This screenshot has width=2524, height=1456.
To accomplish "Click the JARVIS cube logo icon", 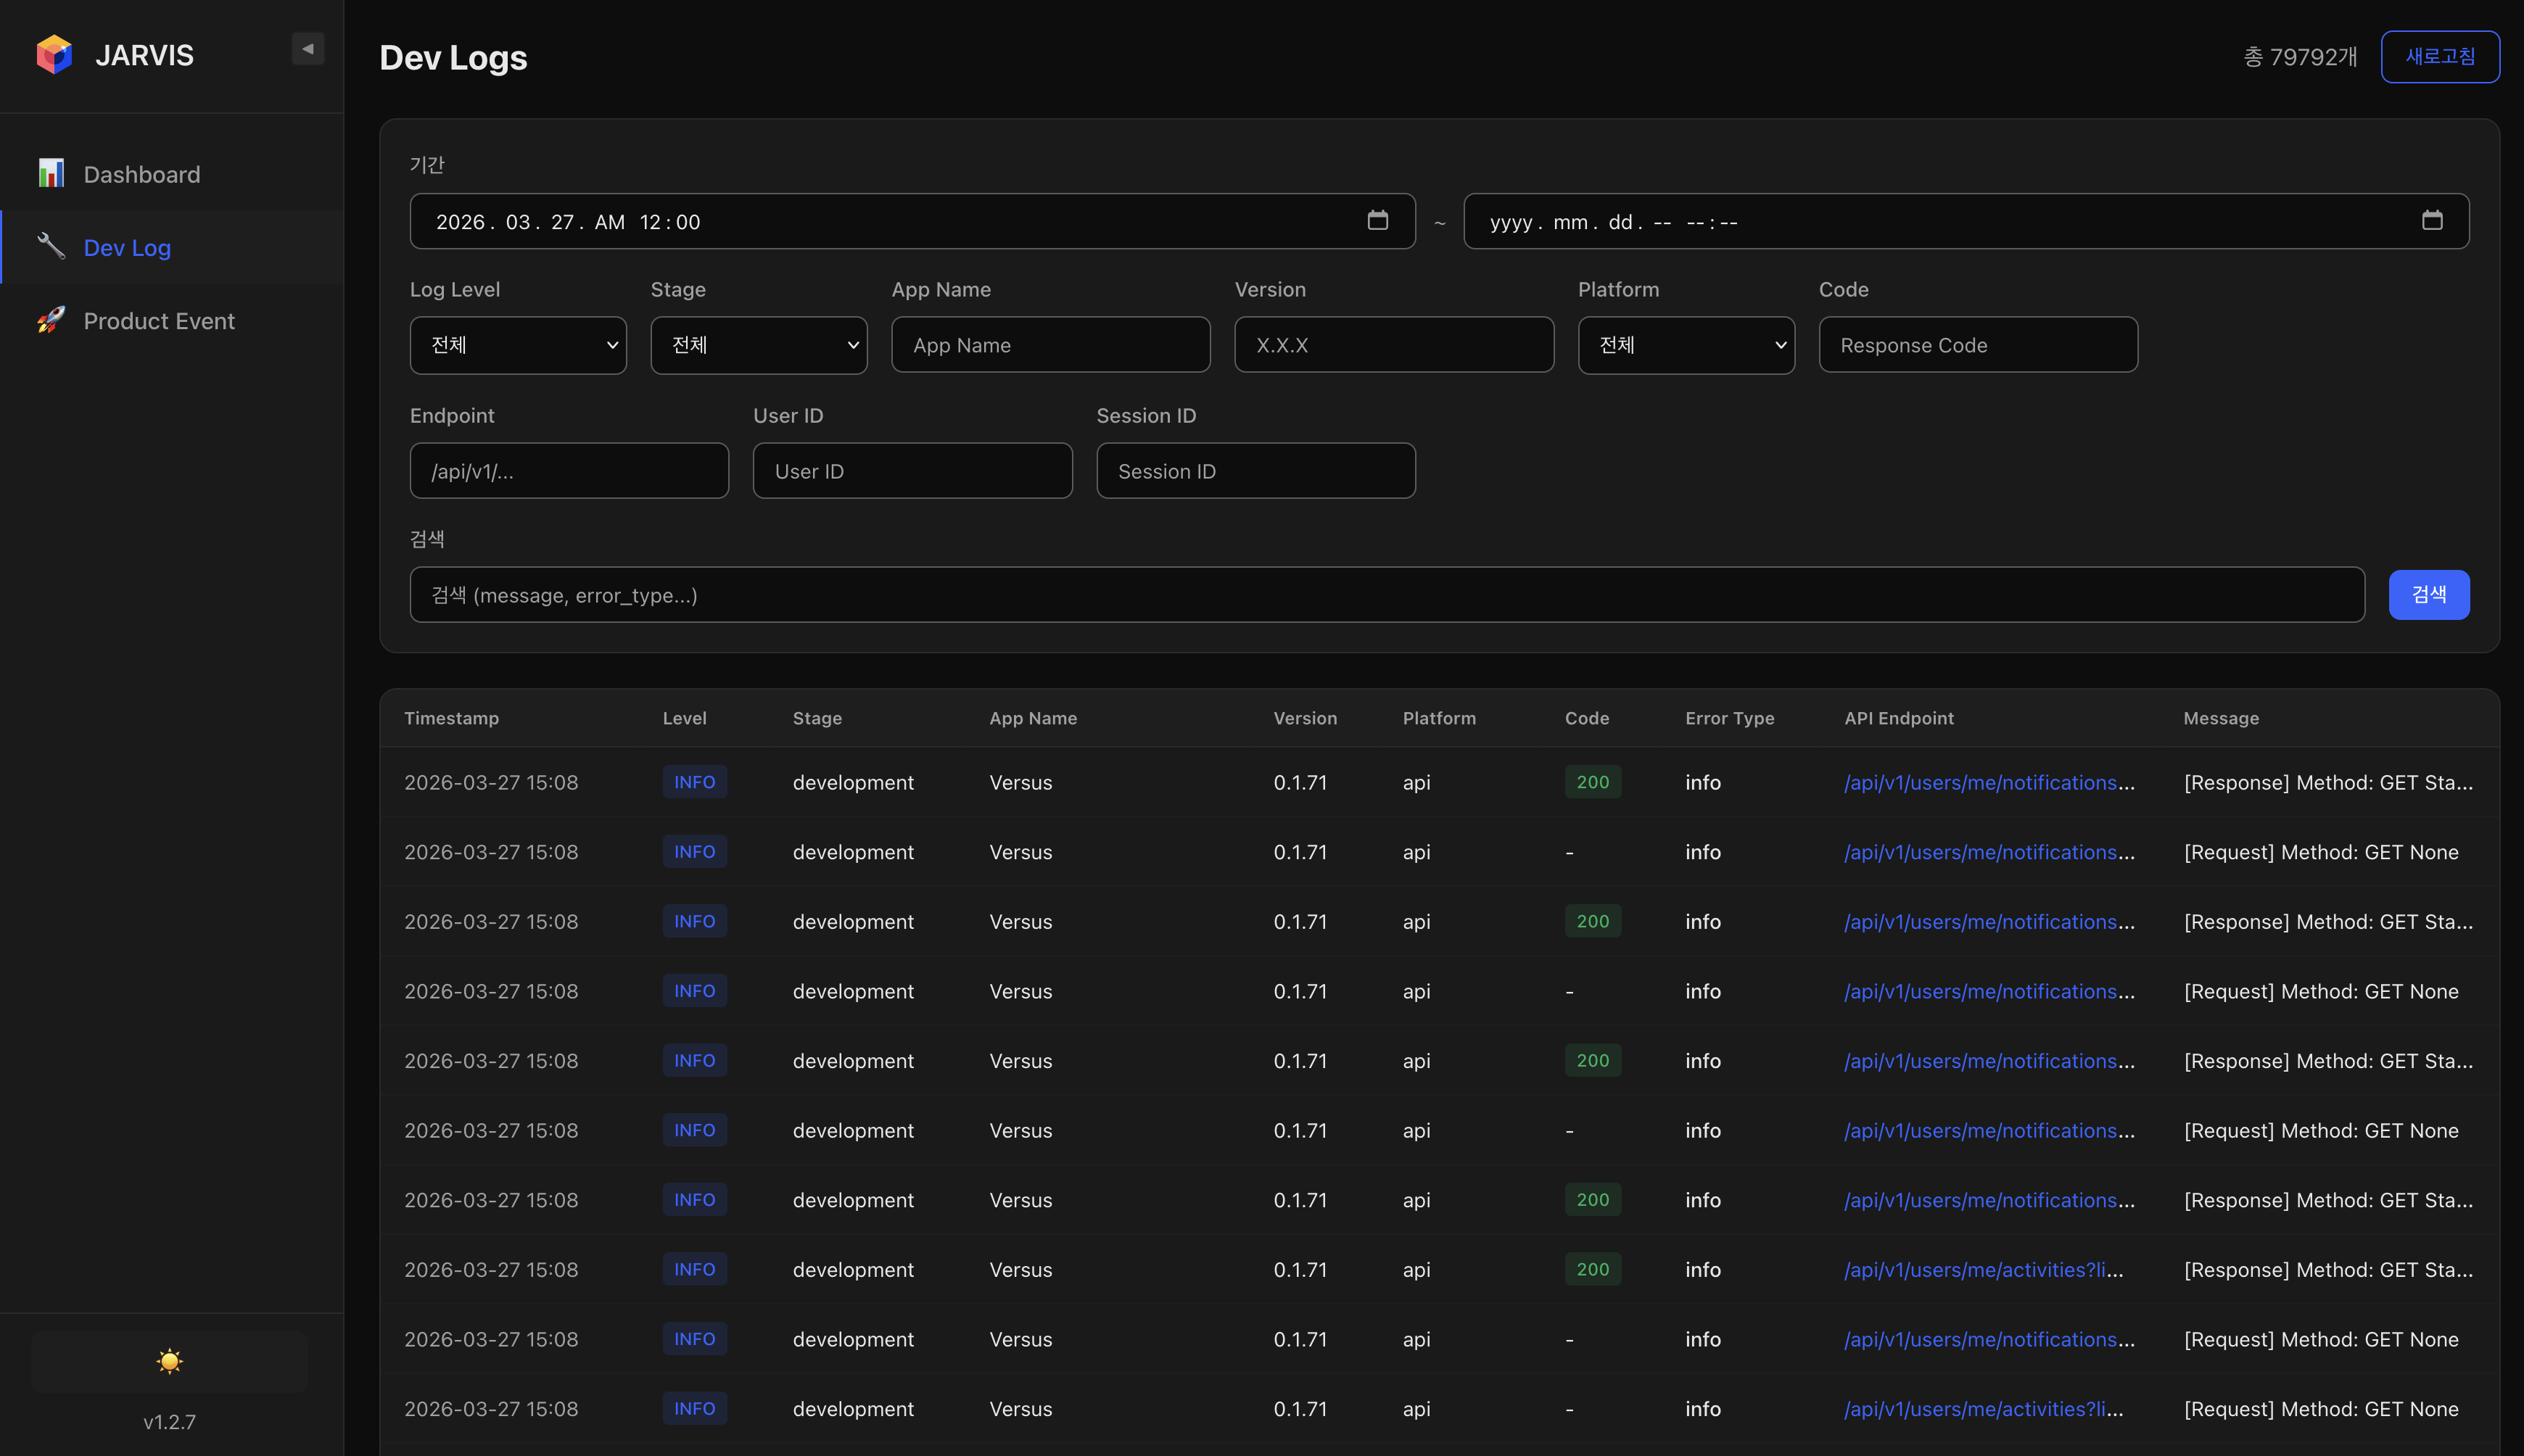I will click(x=54, y=54).
